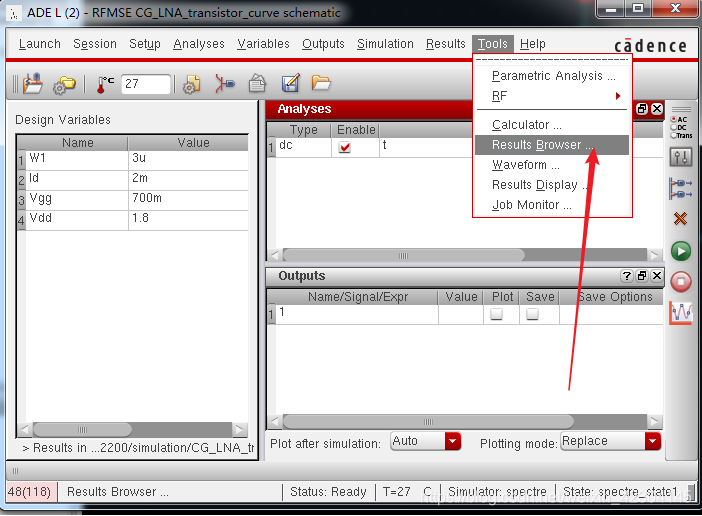Open the Session menu
This screenshot has height=516, width=702.
coord(94,44)
